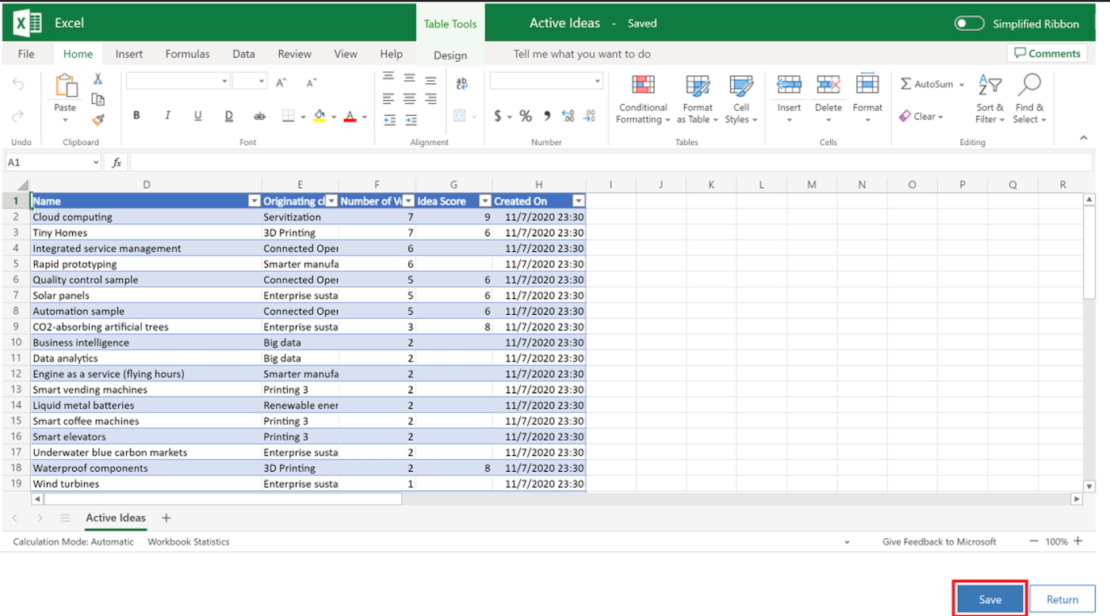1110x616 pixels.
Task: Open the Created On column filter
Action: (578, 200)
